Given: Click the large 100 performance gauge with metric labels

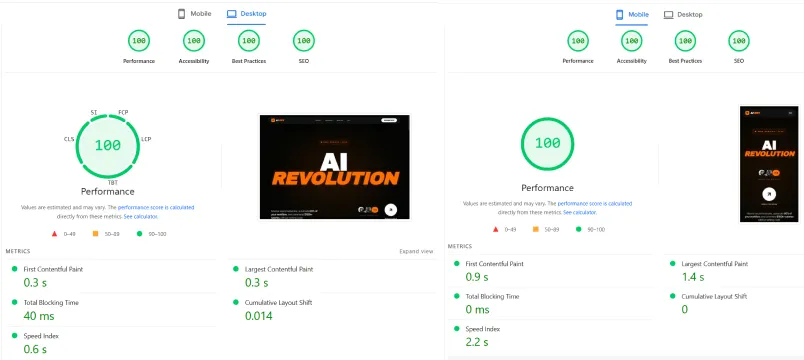Looking at the screenshot, I should tap(108, 145).
